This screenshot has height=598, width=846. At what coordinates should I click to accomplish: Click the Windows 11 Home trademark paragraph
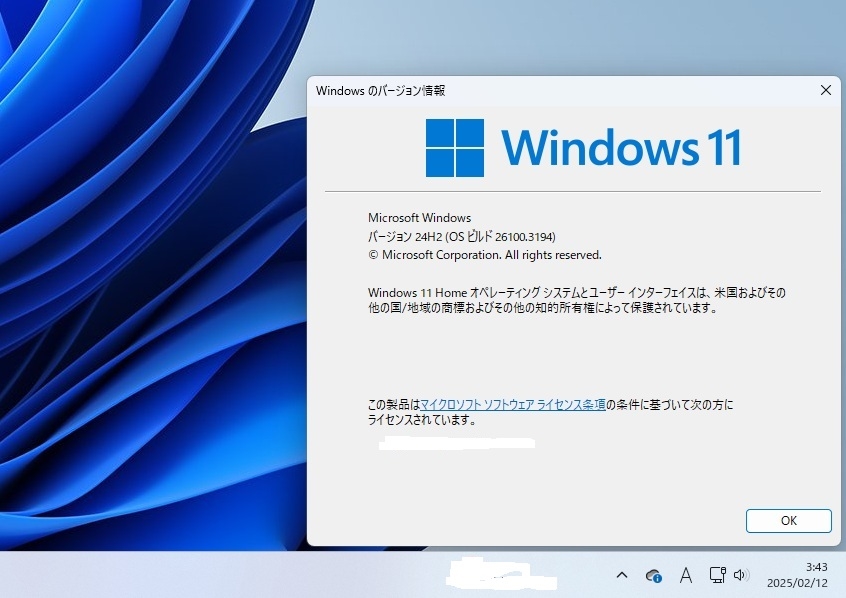click(577, 300)
